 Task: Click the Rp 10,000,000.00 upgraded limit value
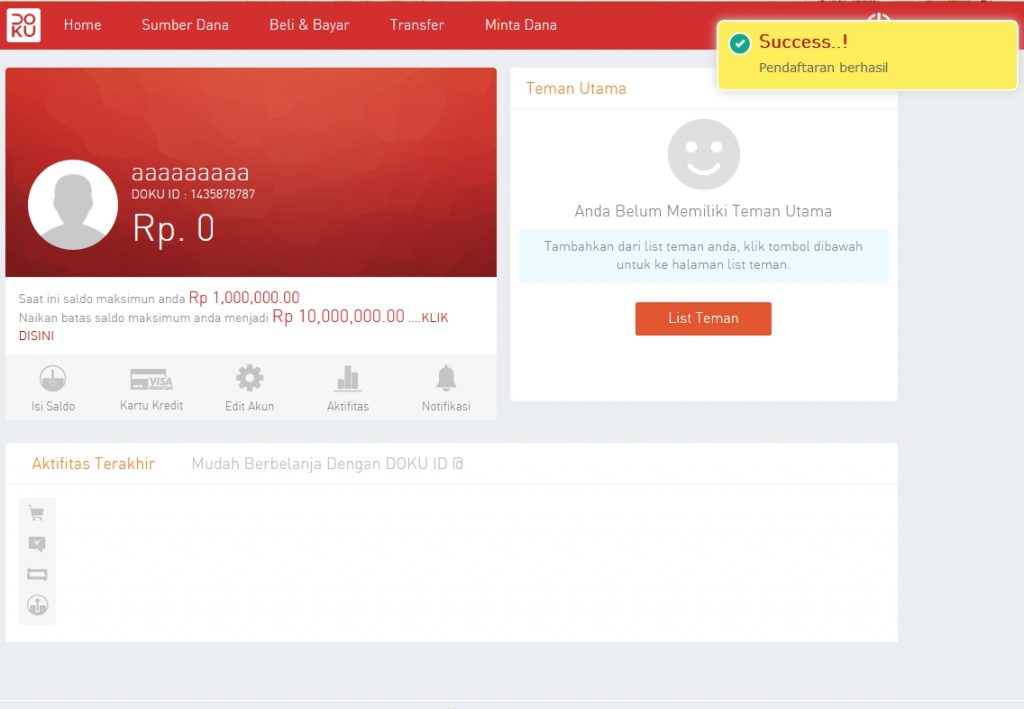click(338, 316)
